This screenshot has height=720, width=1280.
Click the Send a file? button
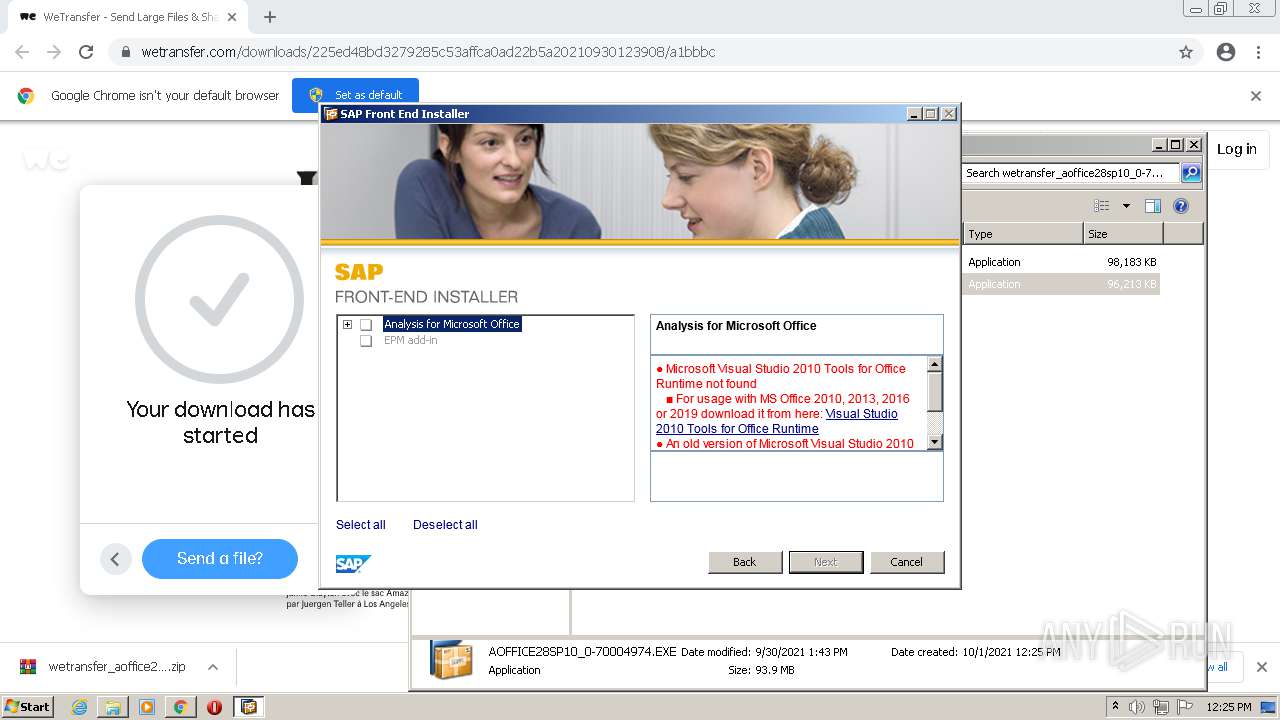pos(220,559)
